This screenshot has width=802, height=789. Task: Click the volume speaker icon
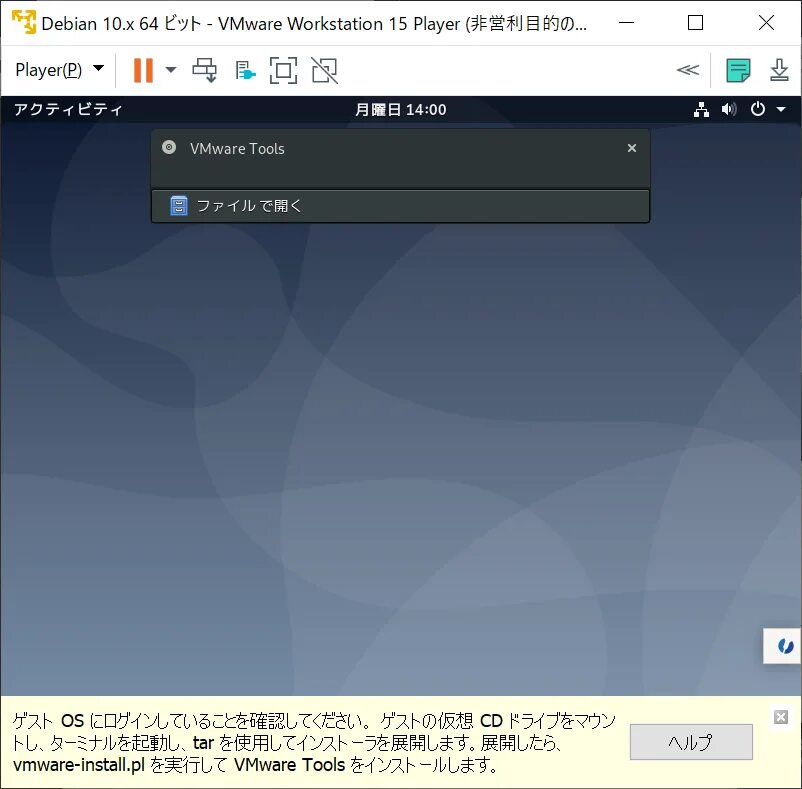729,109
